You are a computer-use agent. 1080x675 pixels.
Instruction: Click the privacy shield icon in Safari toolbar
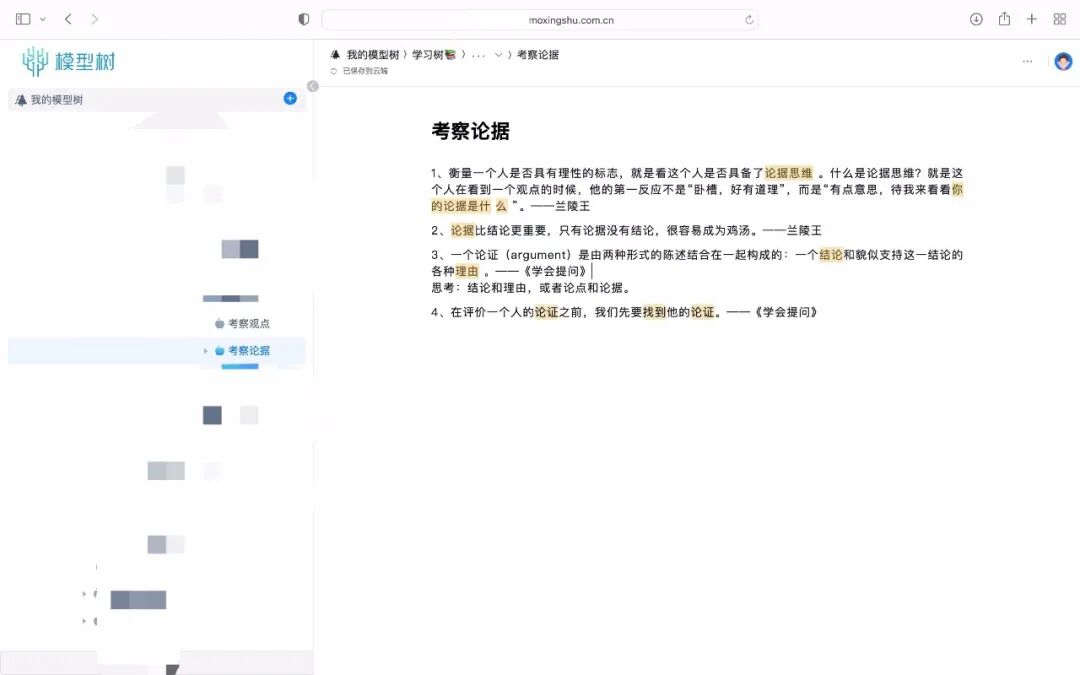pos(303,18)
